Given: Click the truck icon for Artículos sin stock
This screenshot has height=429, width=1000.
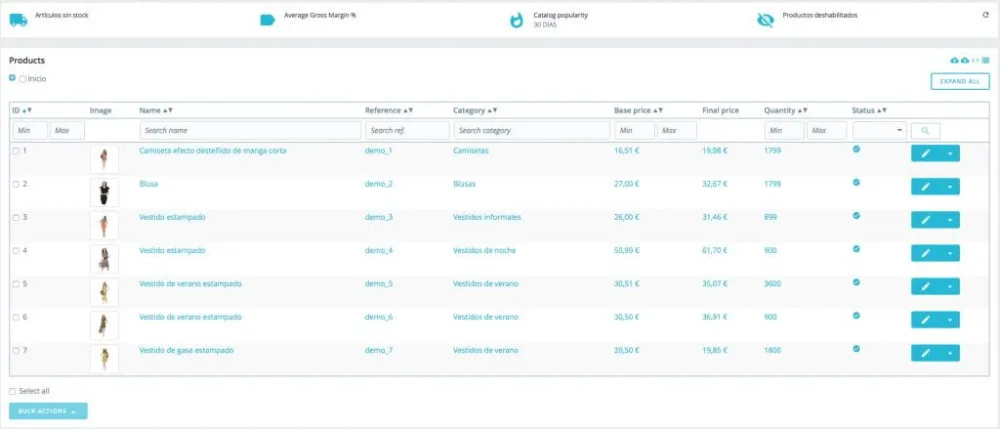Looking at the screenshot, I should [x=18, y=20].
